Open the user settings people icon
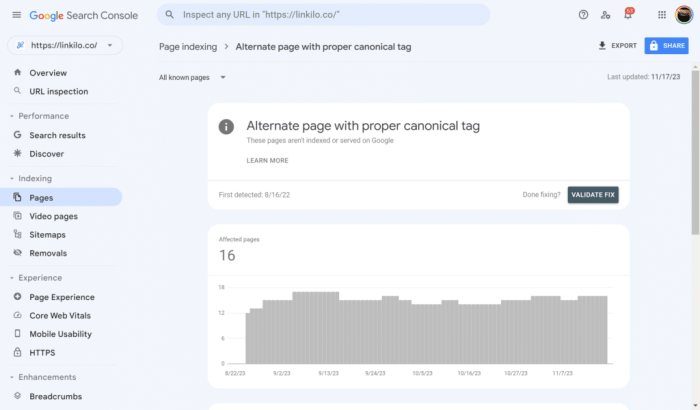Viewport: 700px width, 410px height. 605,15
